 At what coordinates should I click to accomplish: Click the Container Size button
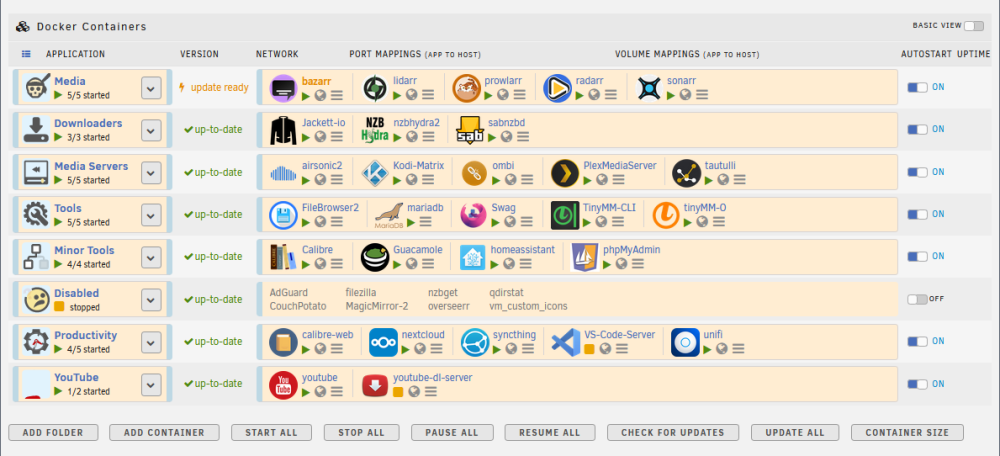(x=907, y=432)
